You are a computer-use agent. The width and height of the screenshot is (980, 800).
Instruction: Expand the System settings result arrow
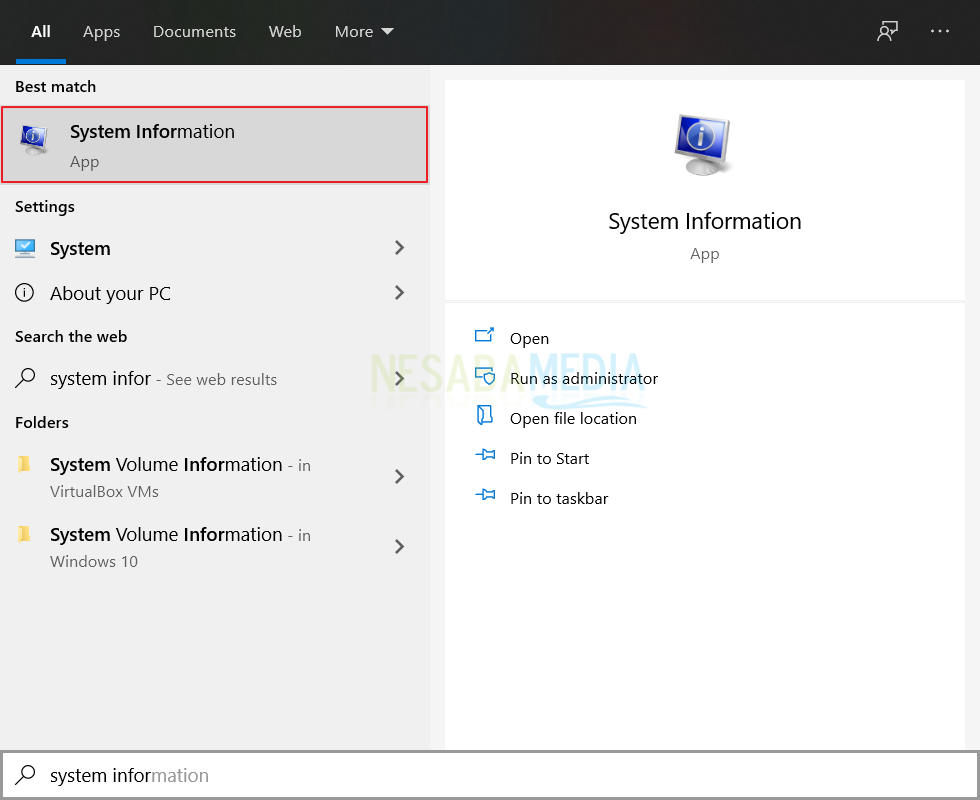pyautogui.click(x=399, y=248)
